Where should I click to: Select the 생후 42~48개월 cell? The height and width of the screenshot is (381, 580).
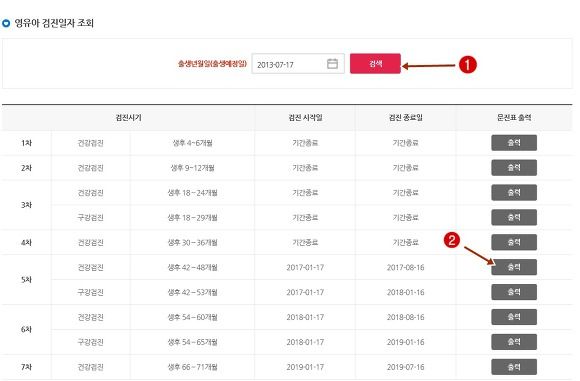[192, 267]
